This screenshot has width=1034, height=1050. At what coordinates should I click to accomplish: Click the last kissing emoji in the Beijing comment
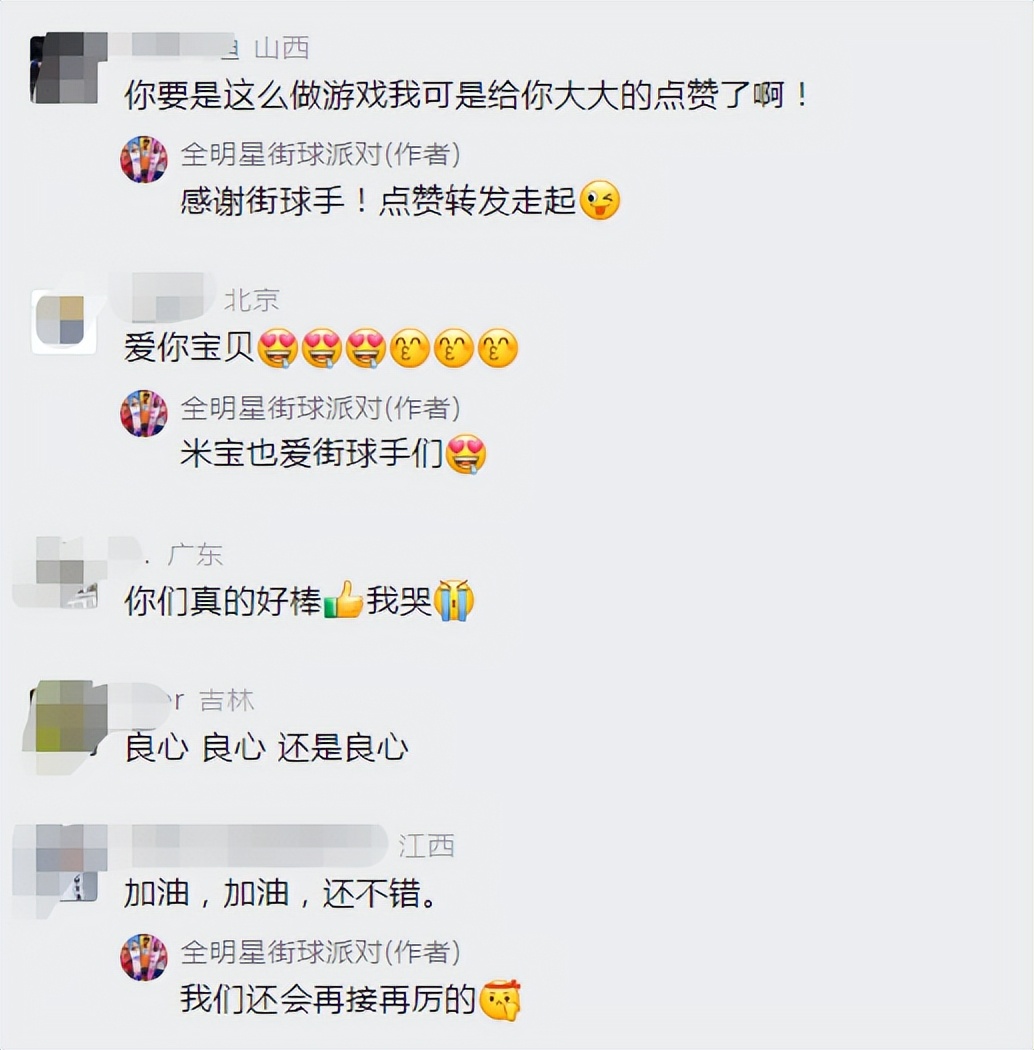(498, 348)
